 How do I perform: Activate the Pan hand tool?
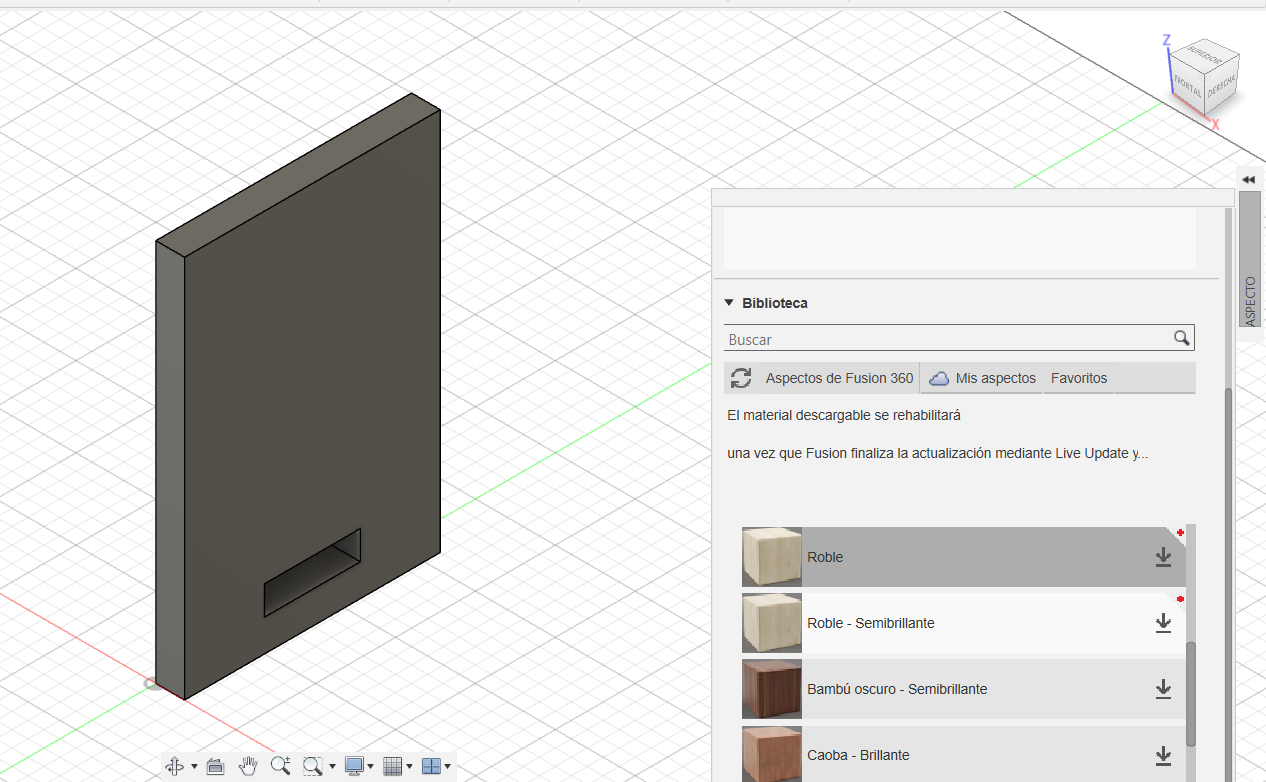pos(248,766)
